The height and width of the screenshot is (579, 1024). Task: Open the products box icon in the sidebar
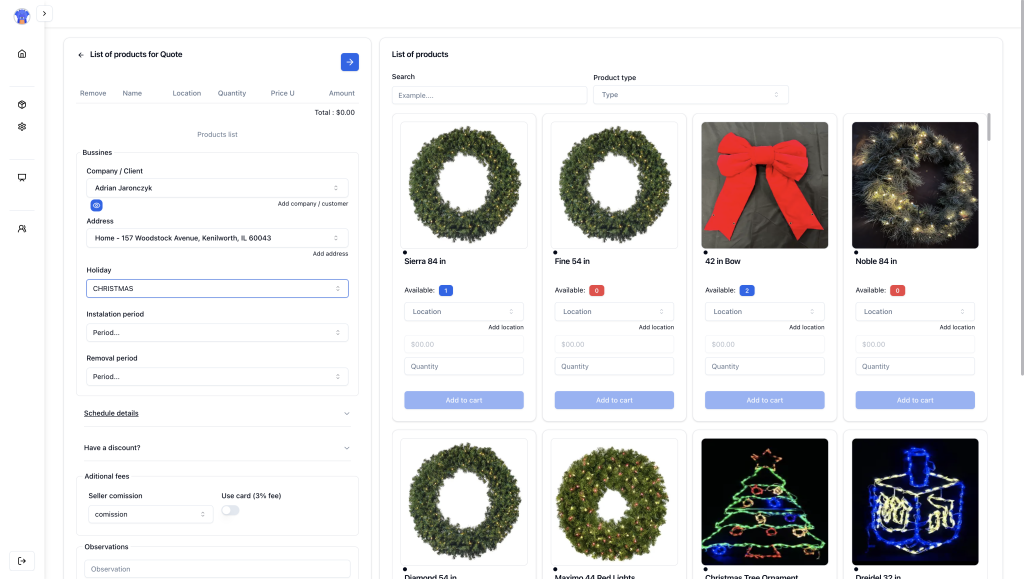[x=22, y=104]
